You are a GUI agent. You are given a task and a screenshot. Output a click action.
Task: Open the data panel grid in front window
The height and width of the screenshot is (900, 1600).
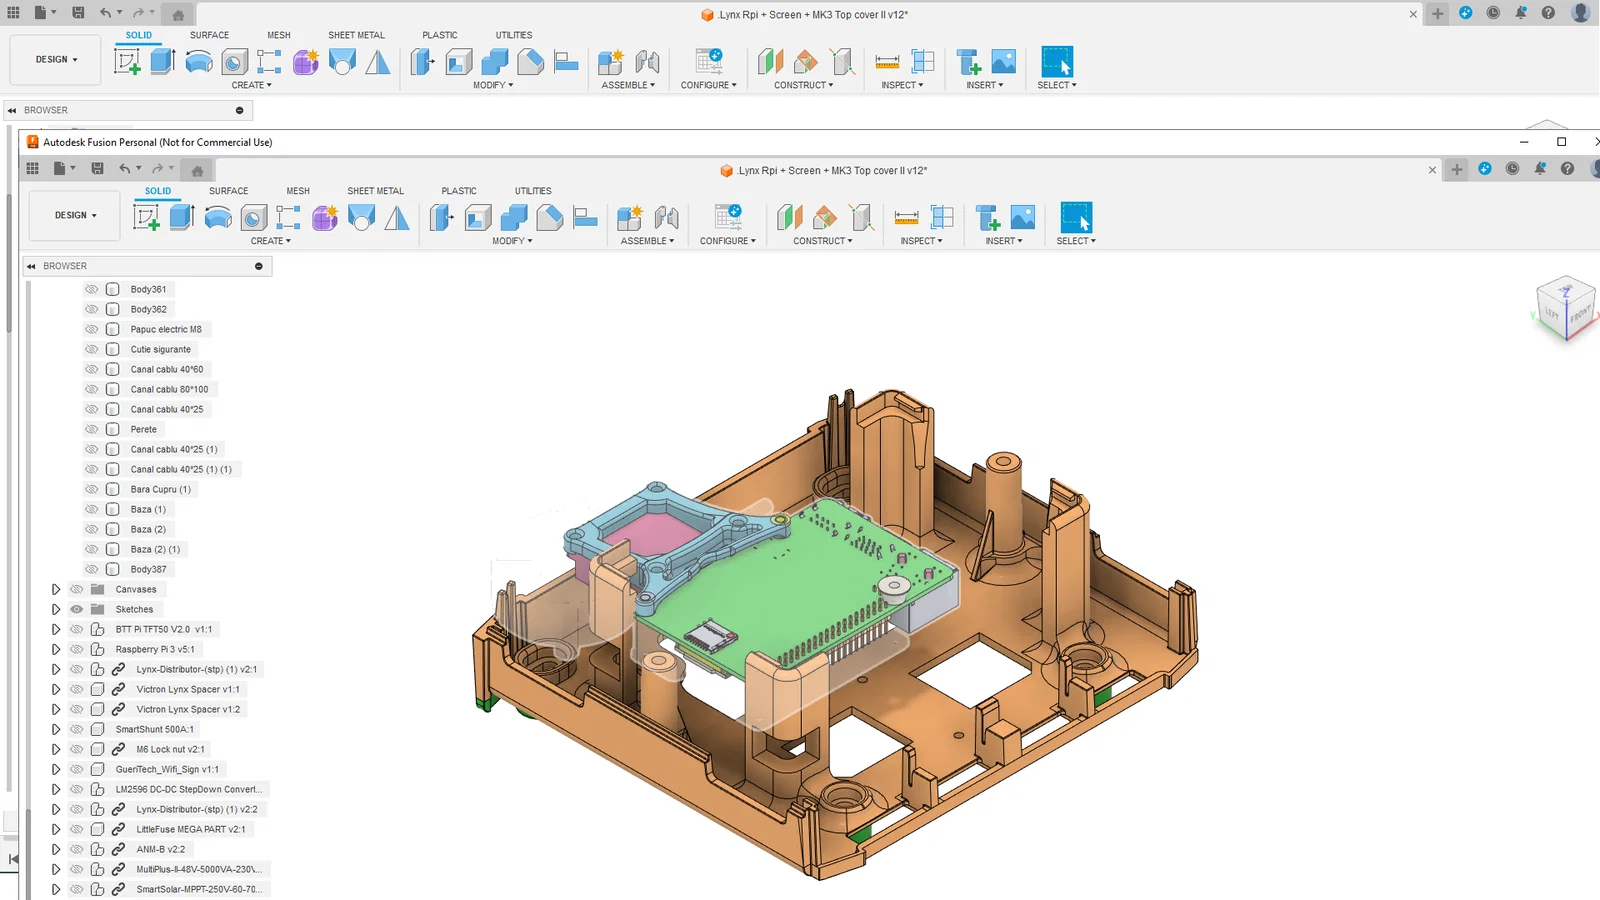[32, 169]
